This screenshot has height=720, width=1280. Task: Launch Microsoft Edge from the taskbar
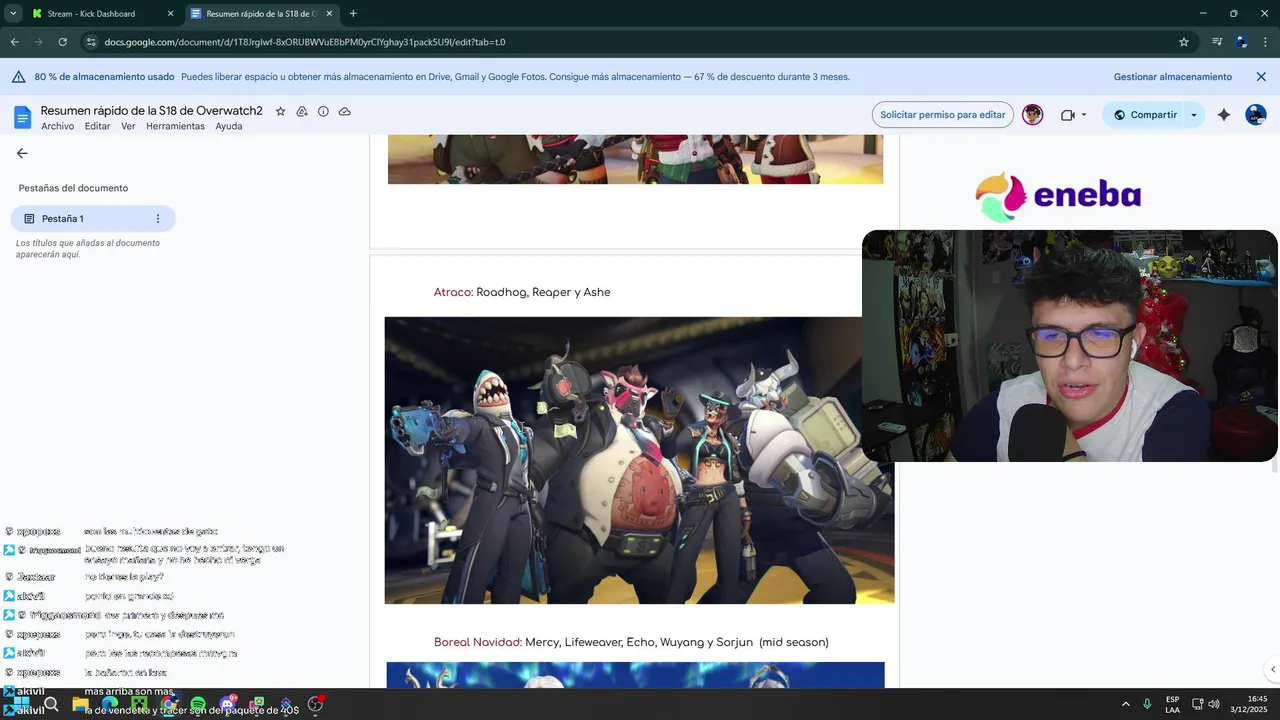tap(110, 704)
